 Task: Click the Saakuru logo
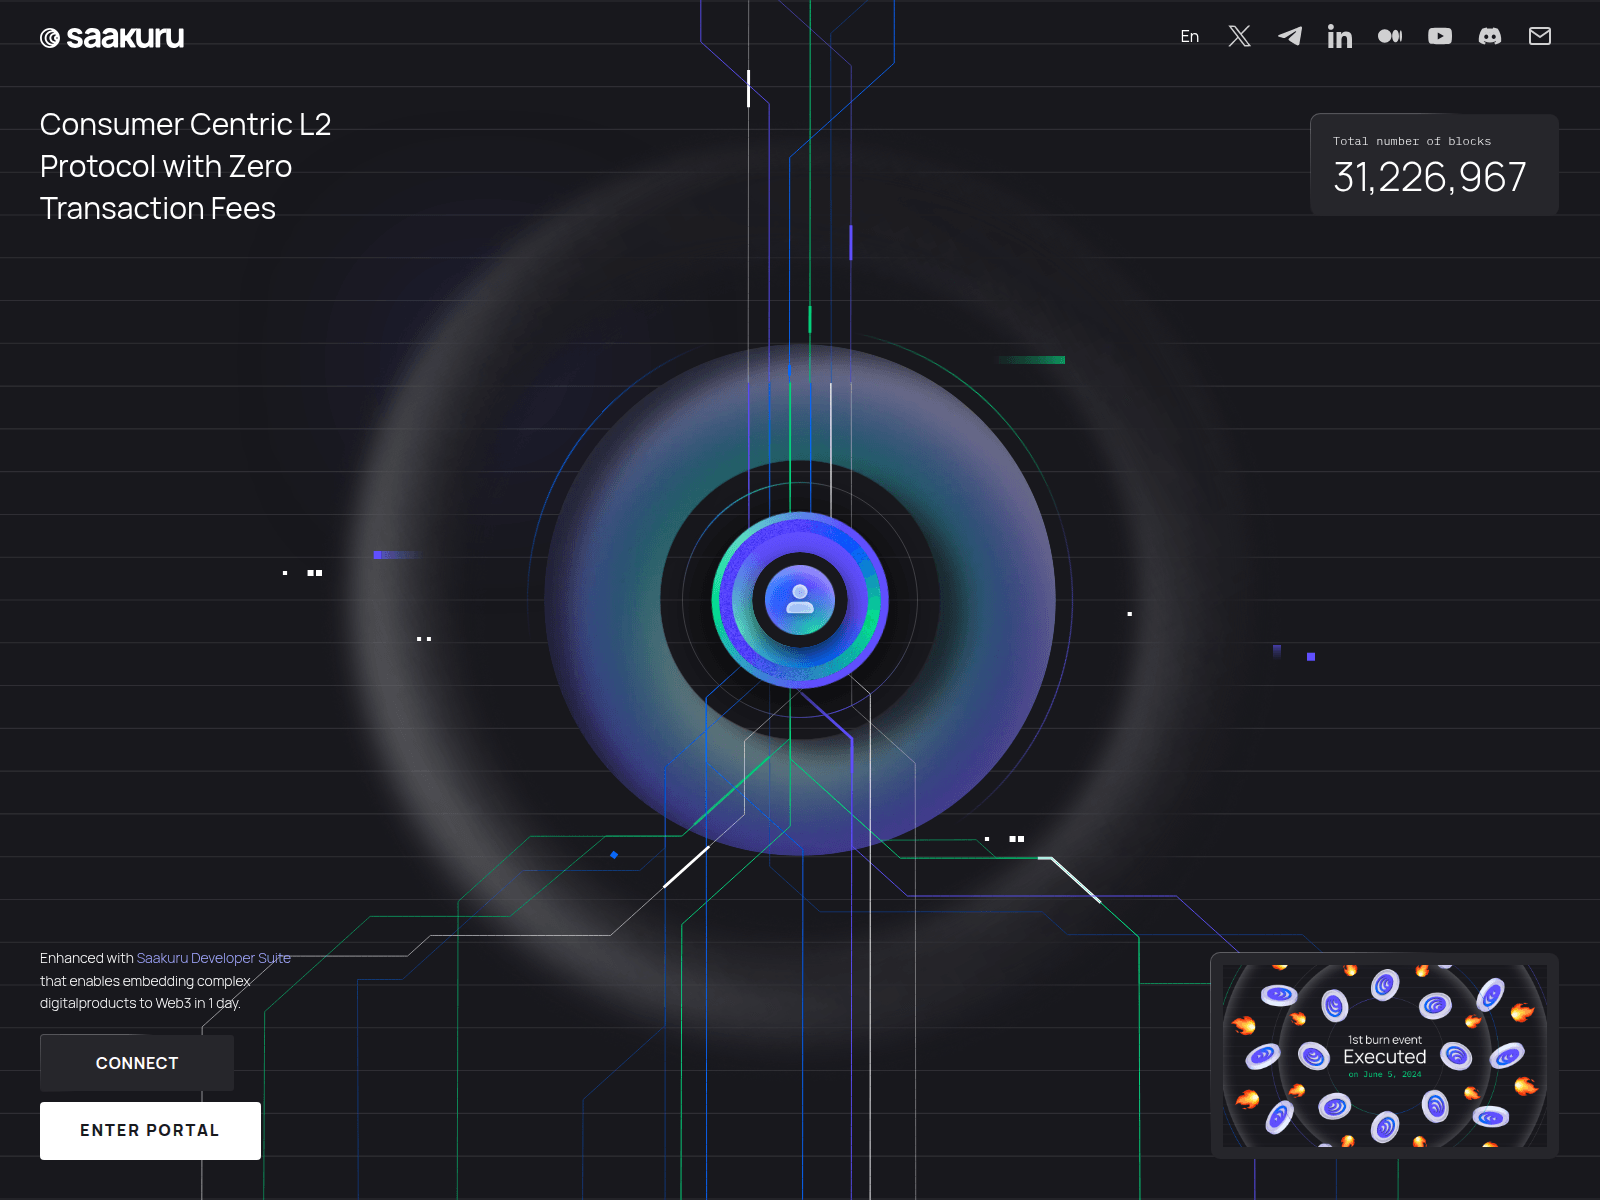pyautogui.click(x=112, y=37)
